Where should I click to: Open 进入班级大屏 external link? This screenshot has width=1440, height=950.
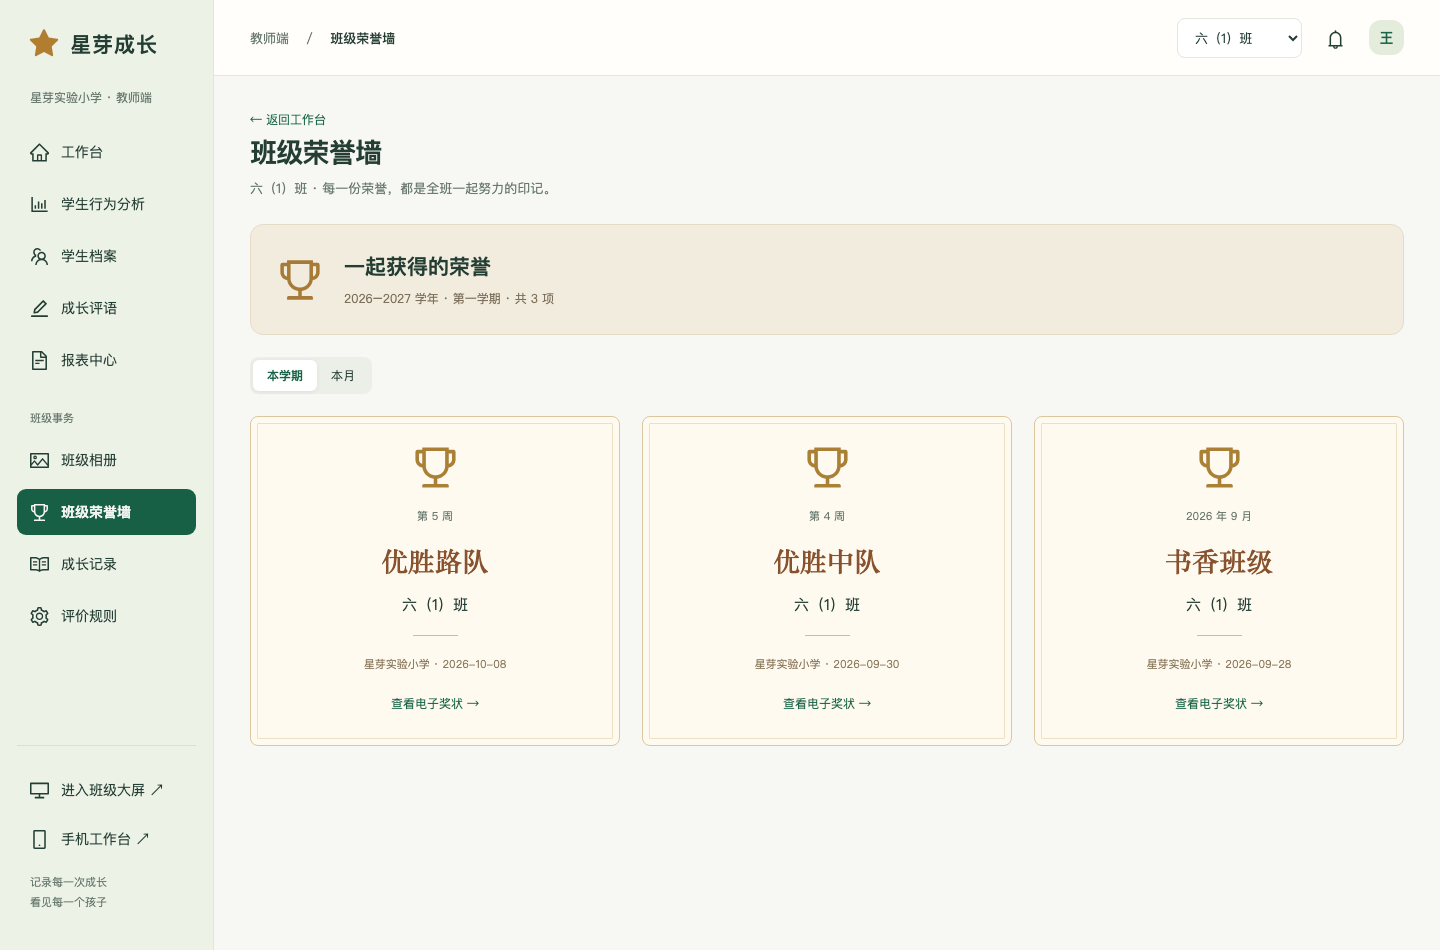(106, 790)
